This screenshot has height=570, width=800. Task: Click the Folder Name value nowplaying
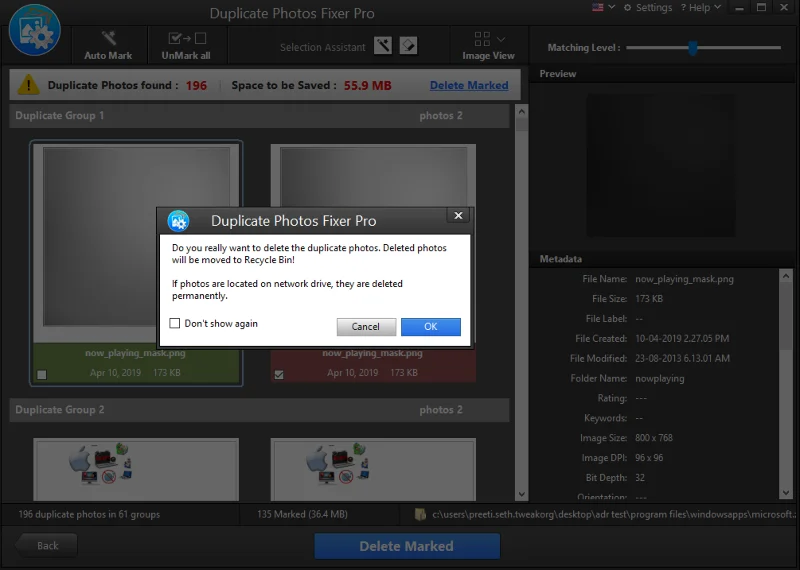click(x=660, y=379)
